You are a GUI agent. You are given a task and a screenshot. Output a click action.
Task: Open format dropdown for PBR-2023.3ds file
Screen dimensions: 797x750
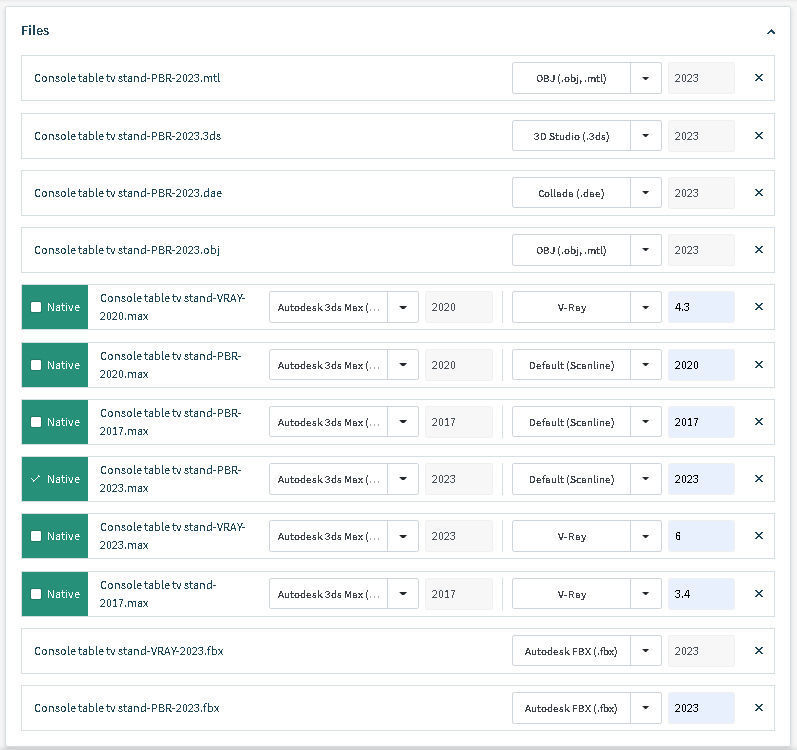(646, 136)
